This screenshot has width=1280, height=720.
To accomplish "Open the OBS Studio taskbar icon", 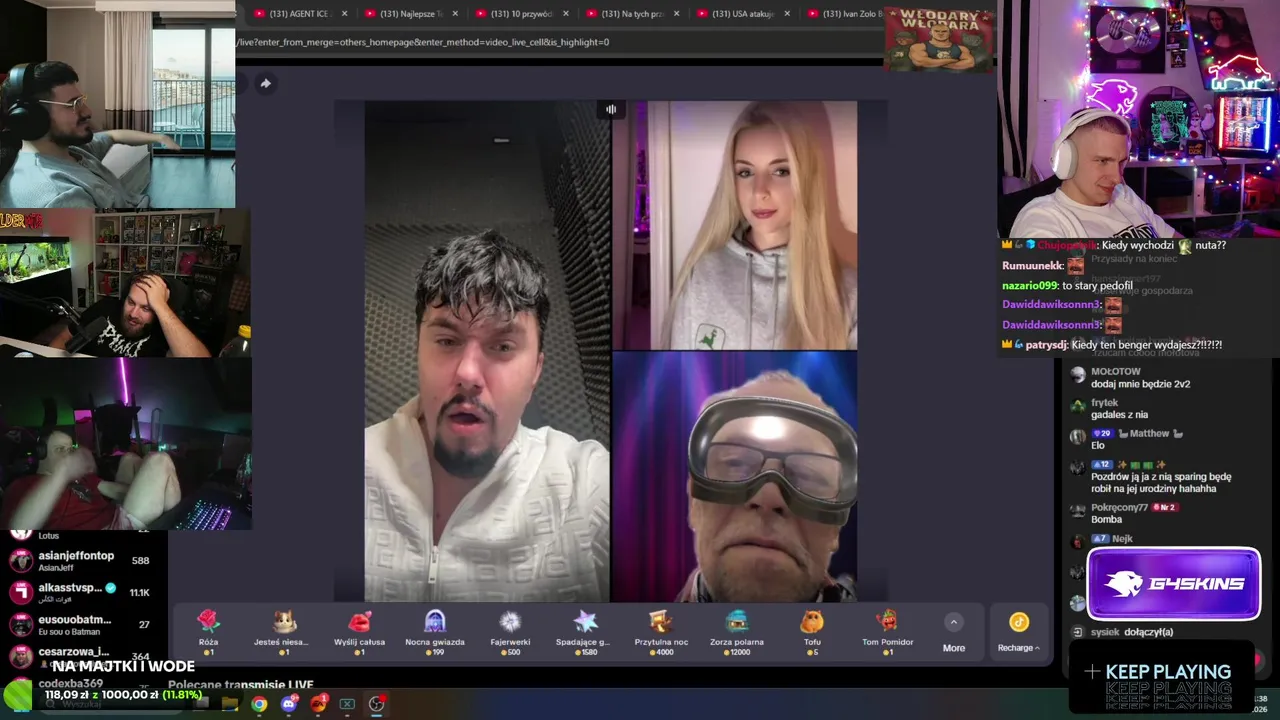I will click(376, 704).
